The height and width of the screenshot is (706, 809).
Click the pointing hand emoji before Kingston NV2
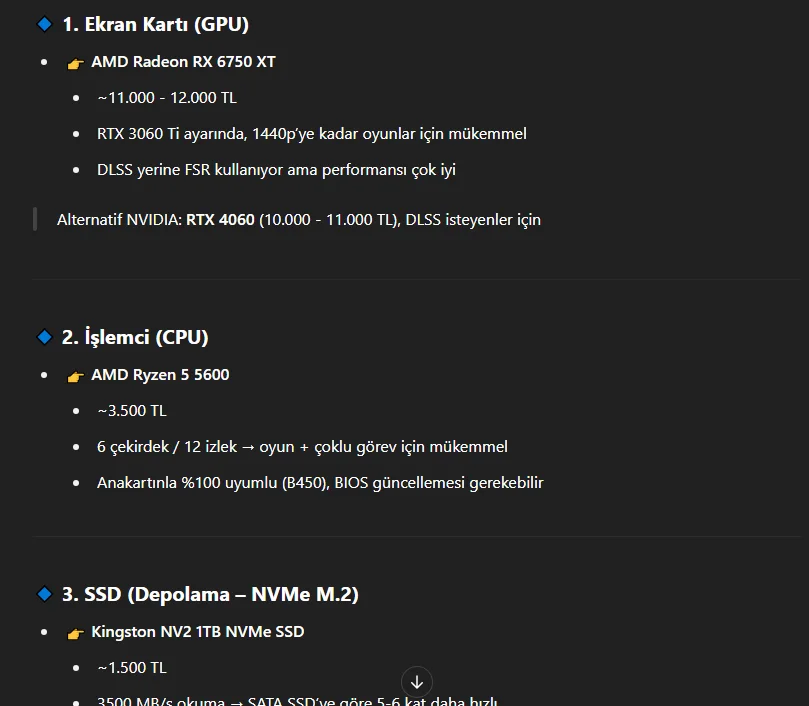point(75,633)
